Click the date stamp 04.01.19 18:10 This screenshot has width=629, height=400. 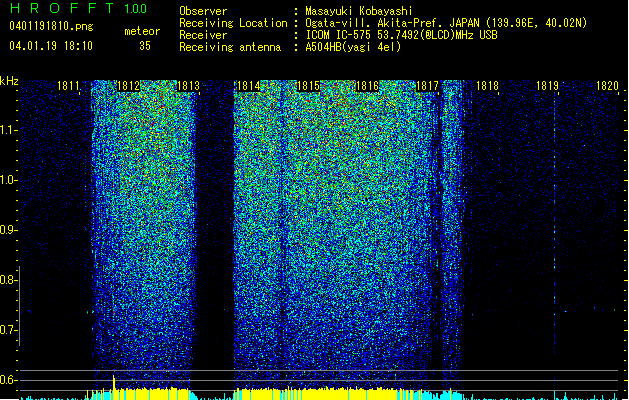(x=51, y=46)
